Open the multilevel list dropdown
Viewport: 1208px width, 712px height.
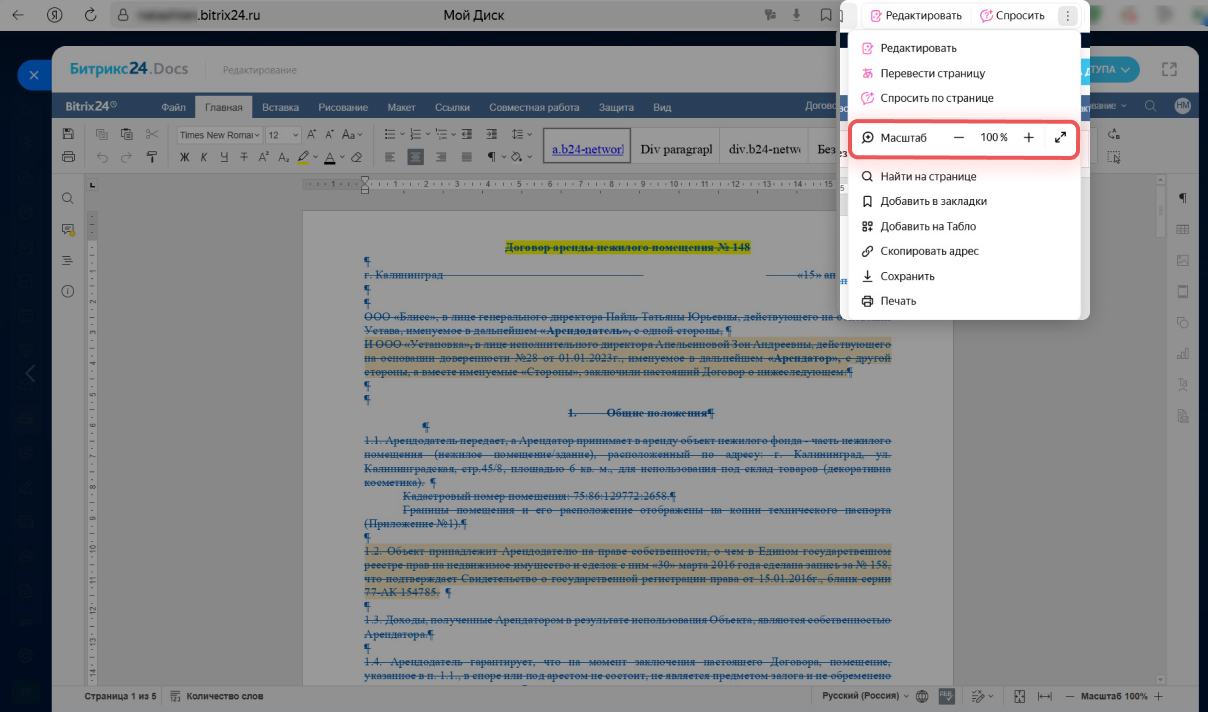click(x=454, y=134)
